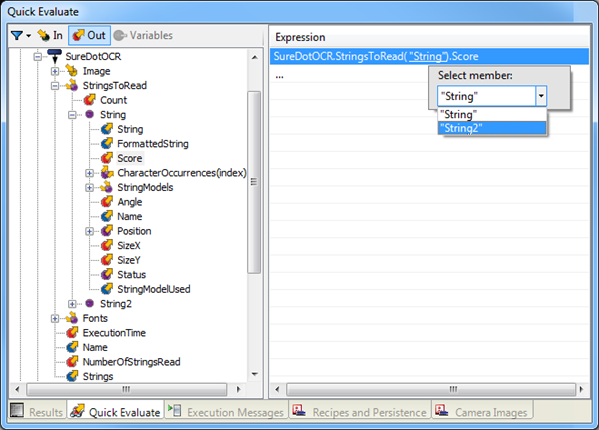Toggle the Out properties filter
The width and height of the screenshot is (599, 430).
89,36
